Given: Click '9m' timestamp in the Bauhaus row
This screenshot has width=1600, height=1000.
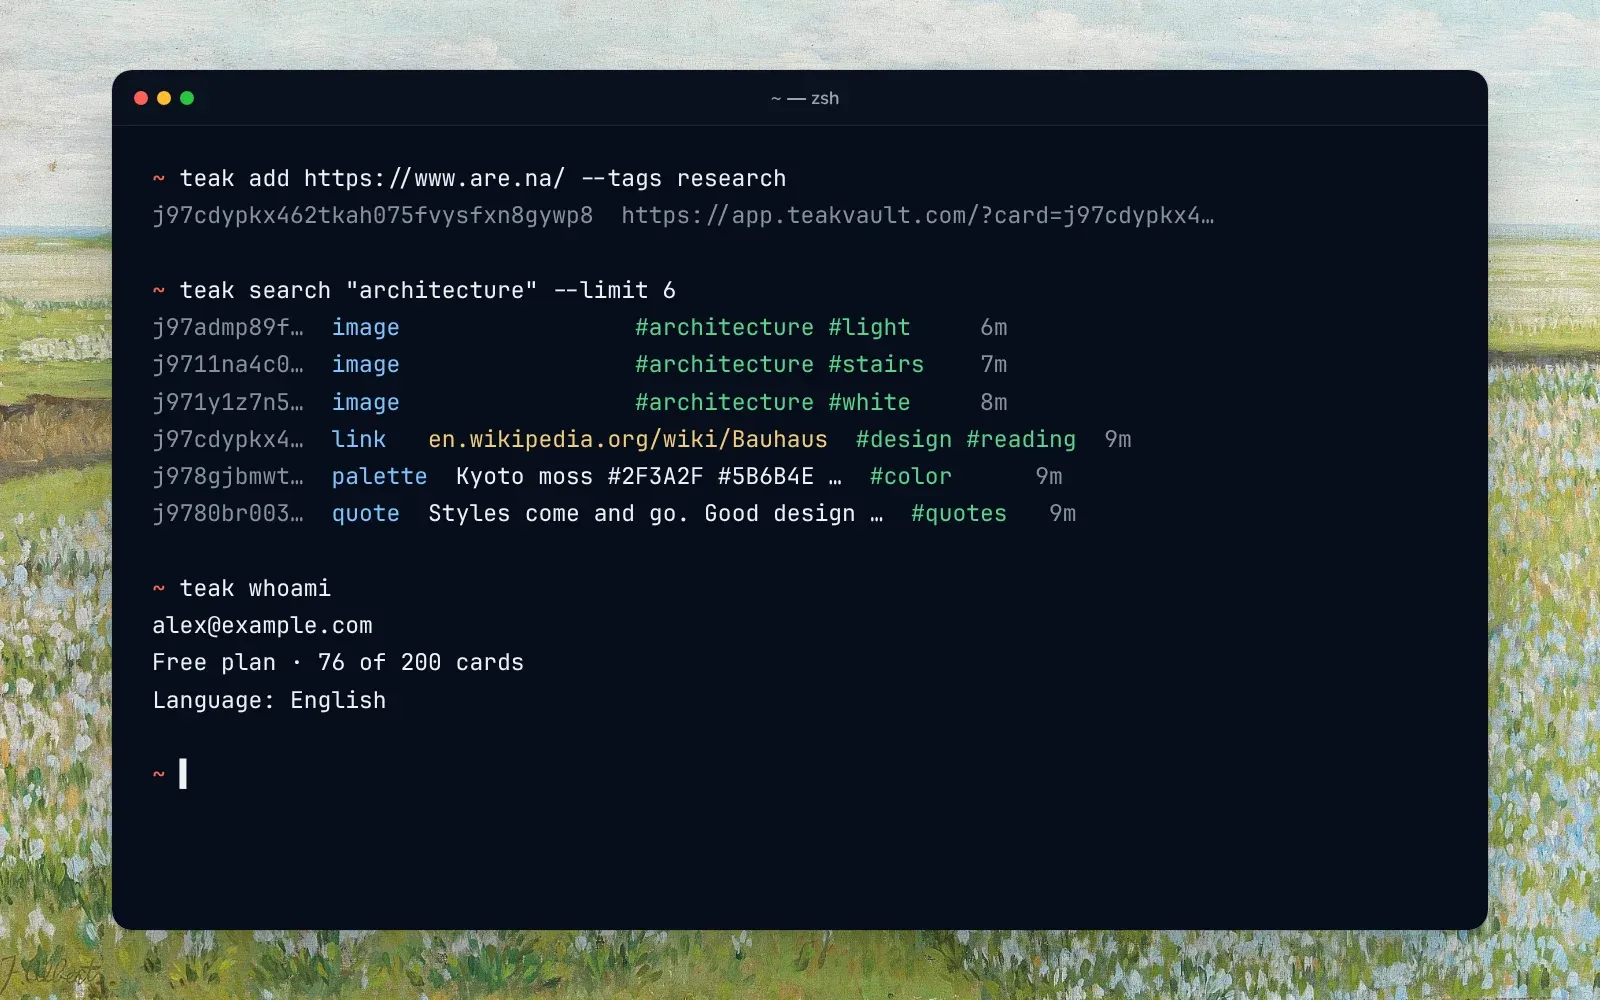Looking at the screenshot, I should pos(1118,439).
